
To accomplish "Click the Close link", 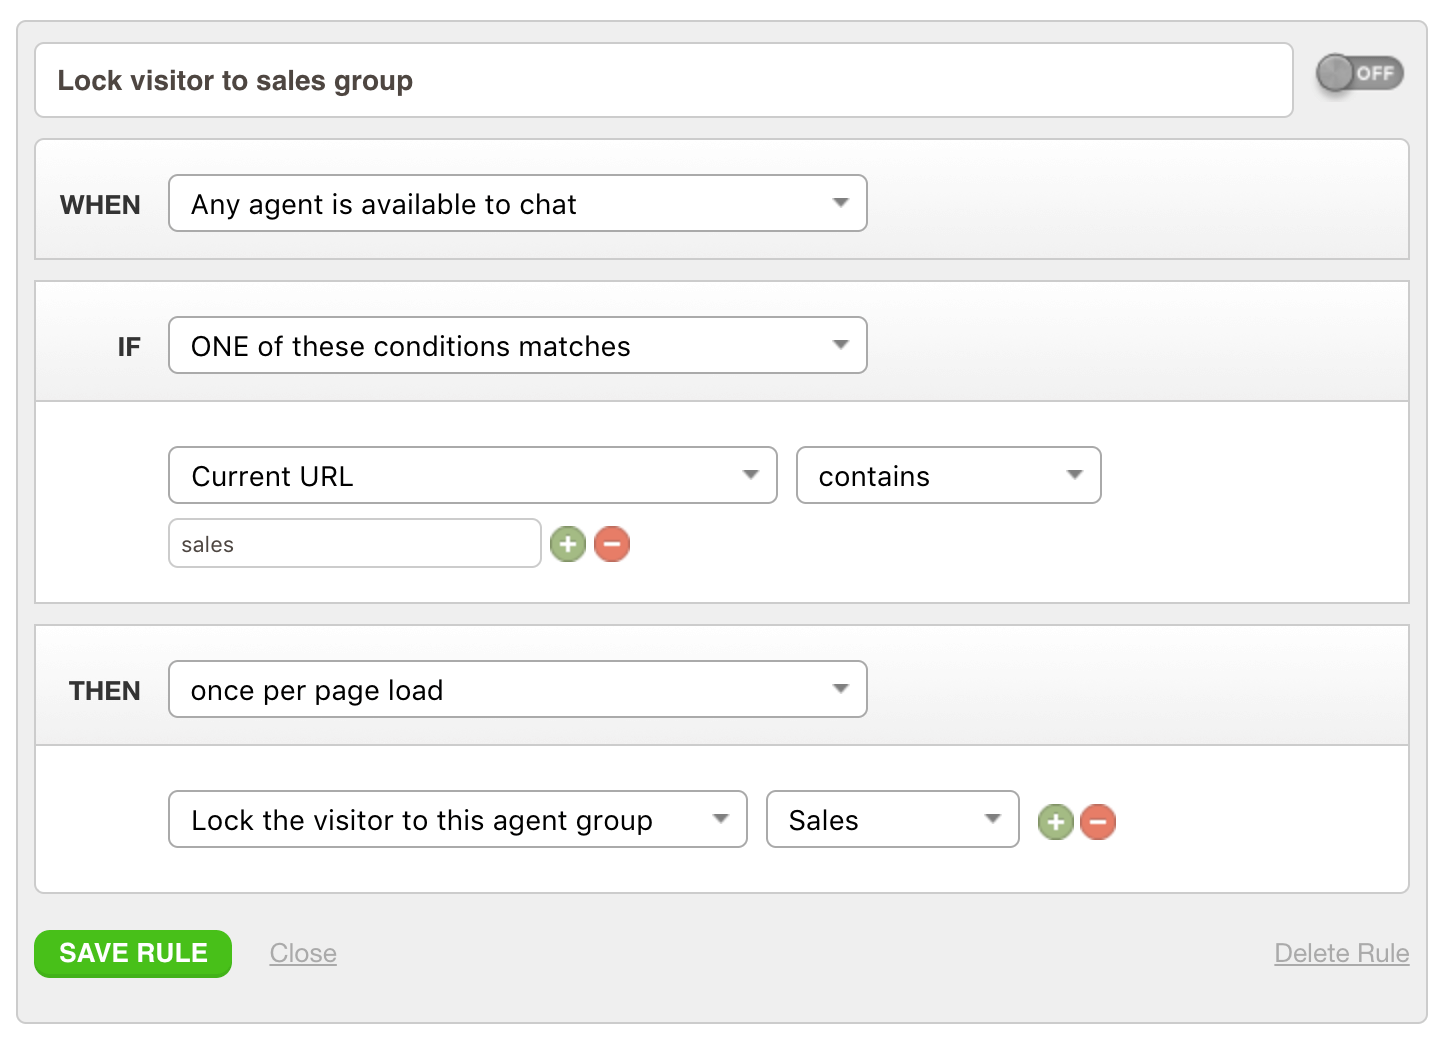I will (303, 953).
